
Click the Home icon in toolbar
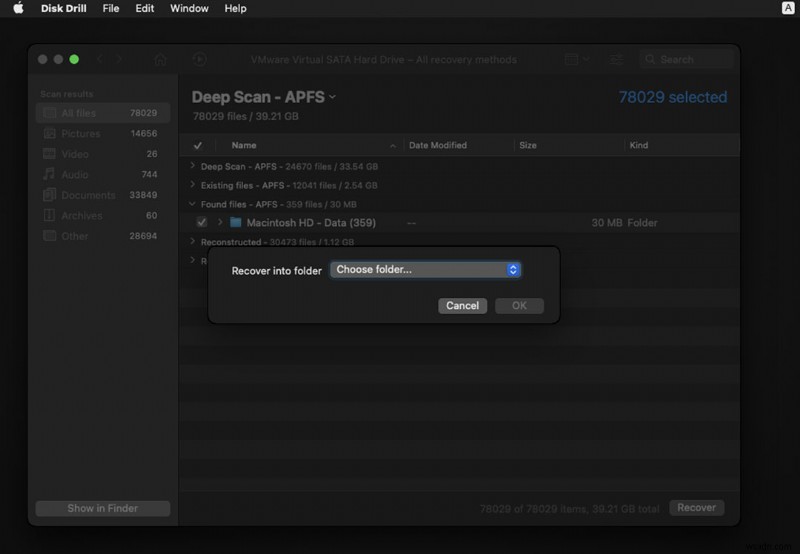point(160,60)
